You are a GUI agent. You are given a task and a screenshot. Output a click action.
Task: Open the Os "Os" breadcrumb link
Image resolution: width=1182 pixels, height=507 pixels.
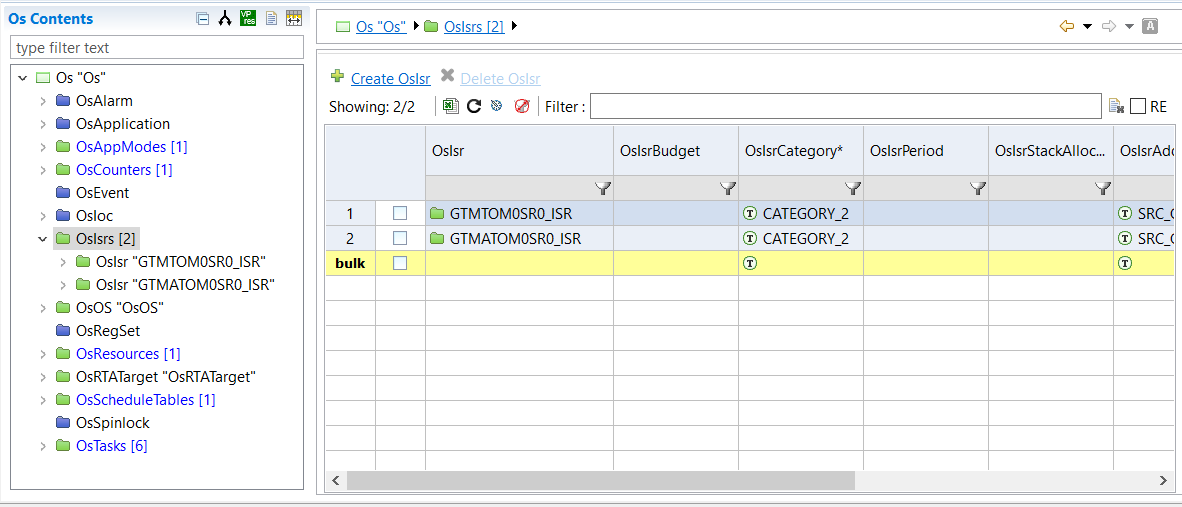[381, 26]
